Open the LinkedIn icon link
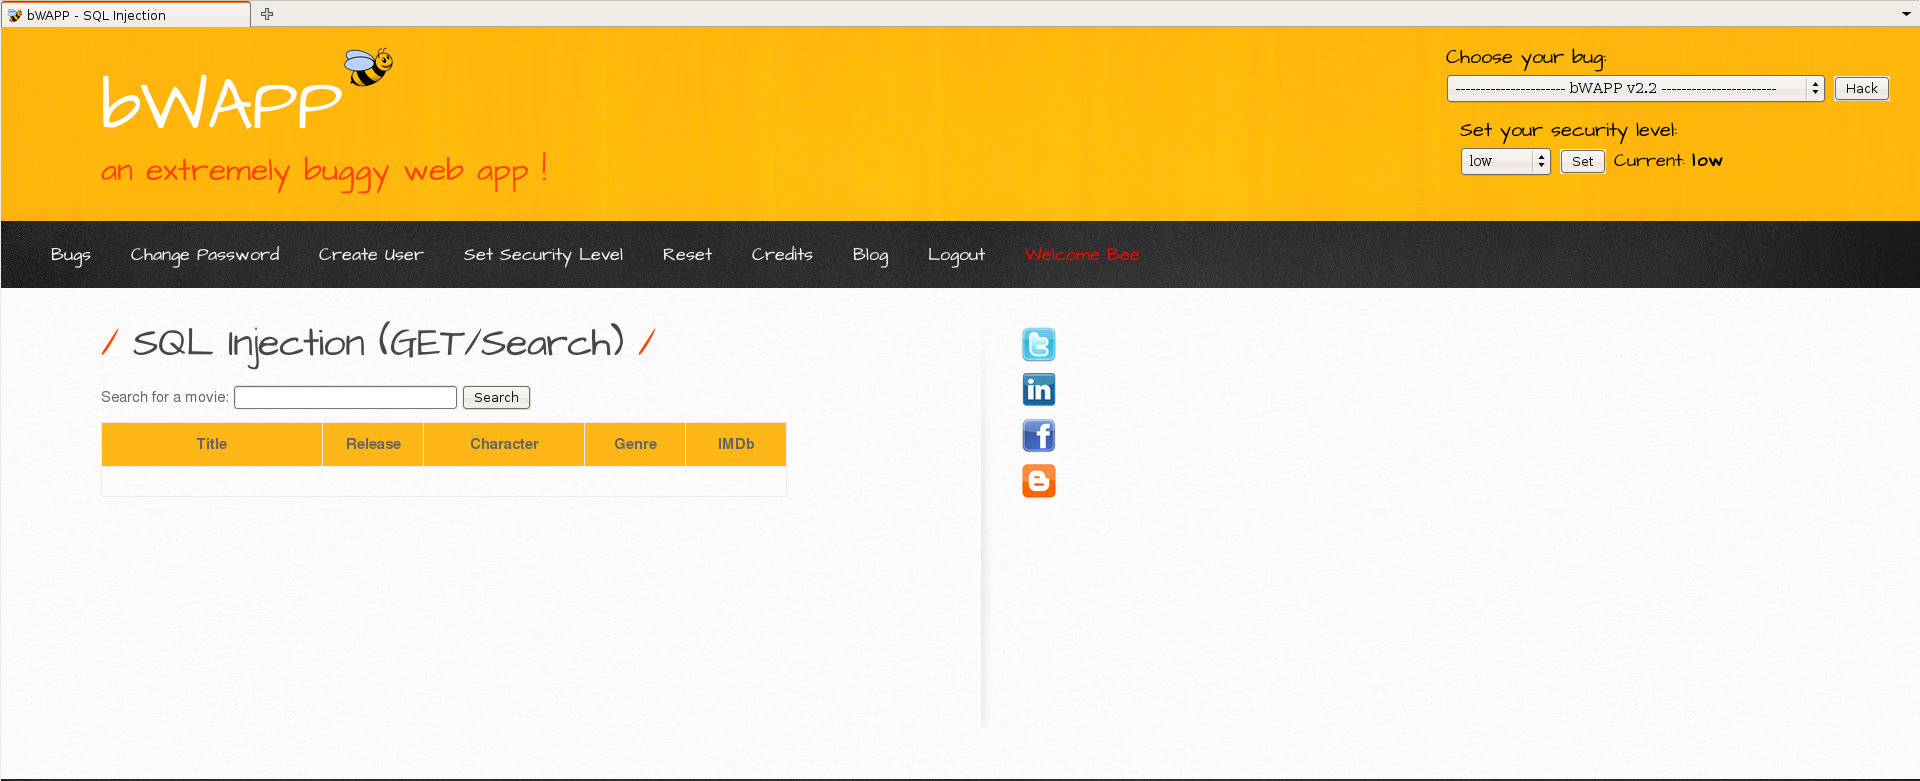The width and height of the screenshot is (1920, 781). click(1039, 390)
